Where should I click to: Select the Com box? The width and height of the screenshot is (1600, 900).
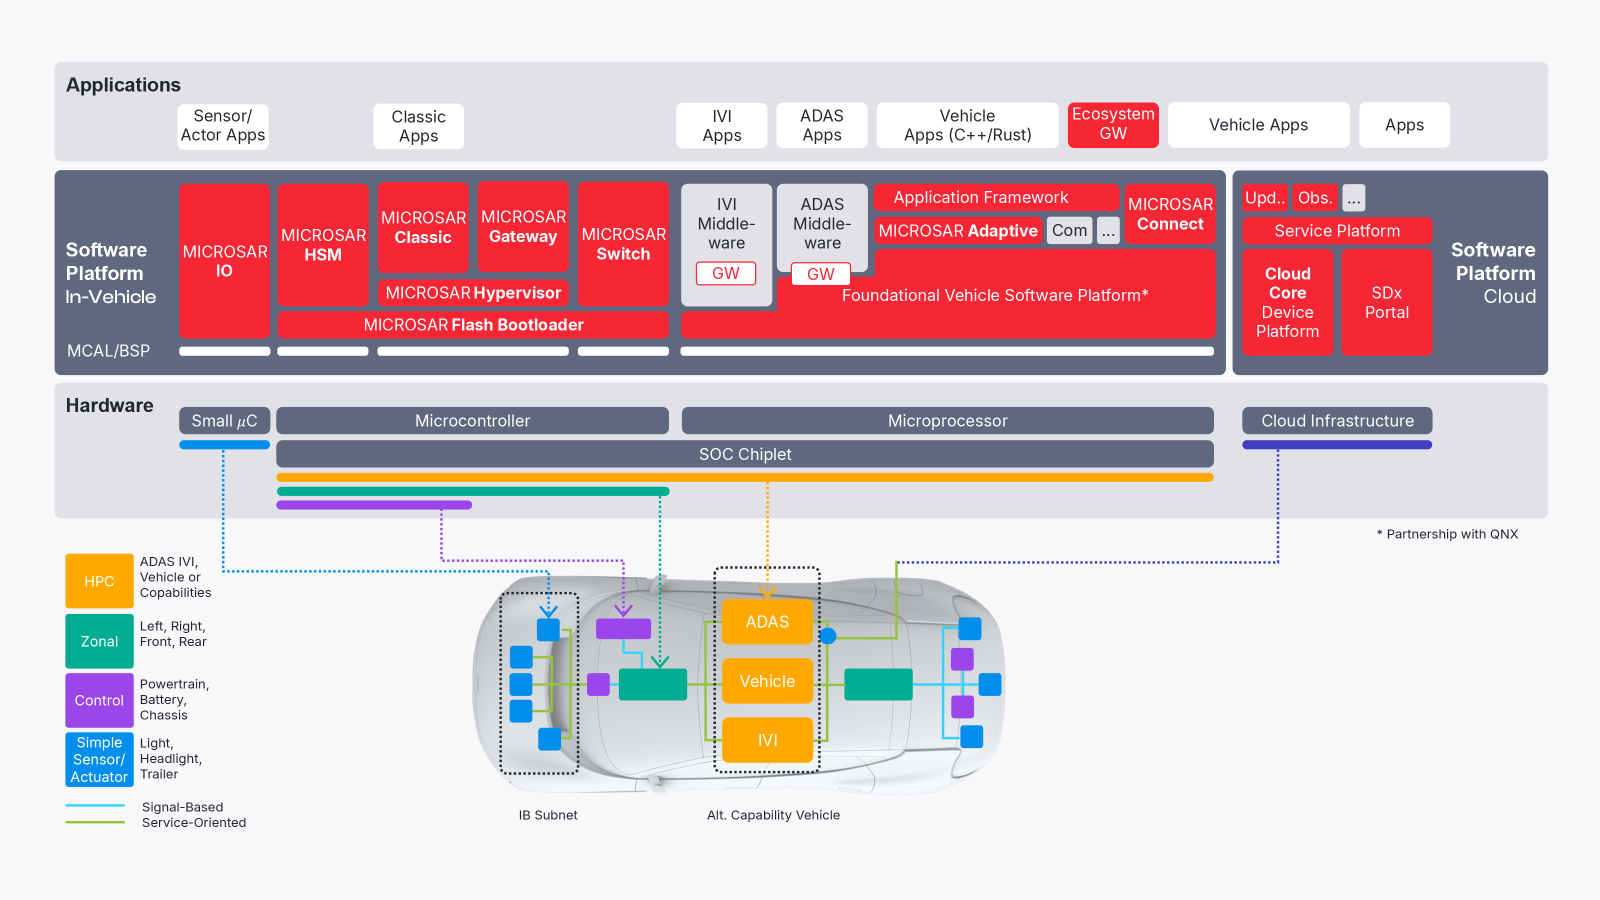[x=1069, y=231]
